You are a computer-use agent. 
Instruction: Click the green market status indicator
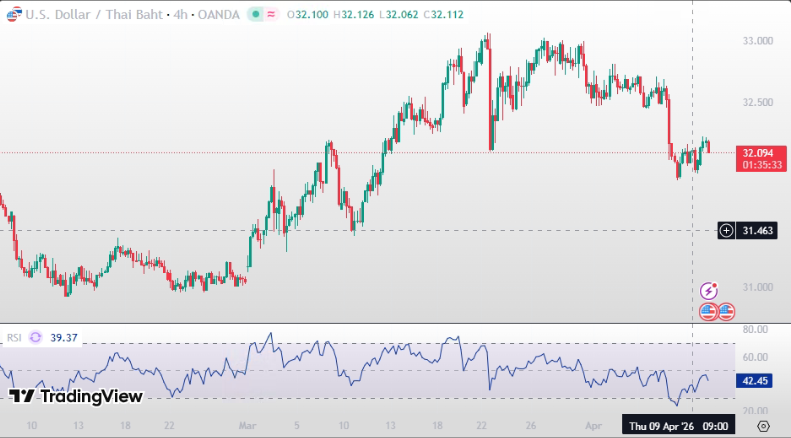point(255,15)
